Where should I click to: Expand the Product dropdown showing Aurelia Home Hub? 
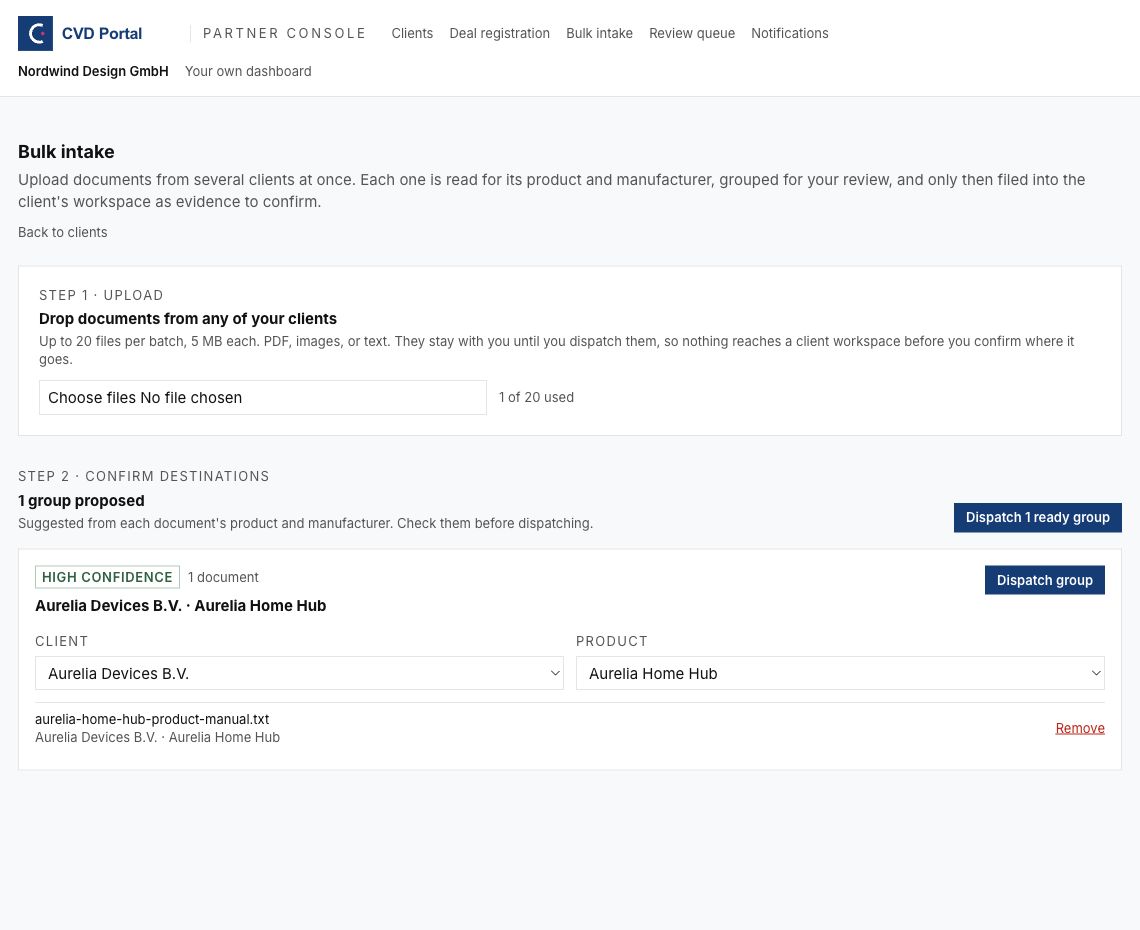840,673
